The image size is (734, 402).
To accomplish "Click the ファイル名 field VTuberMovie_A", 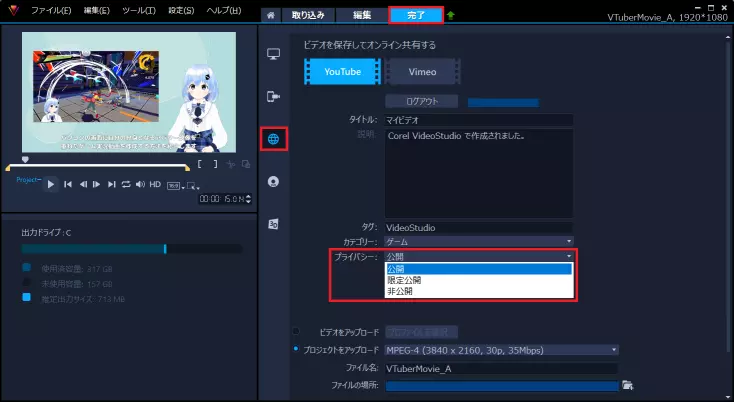I will (501, 369).
